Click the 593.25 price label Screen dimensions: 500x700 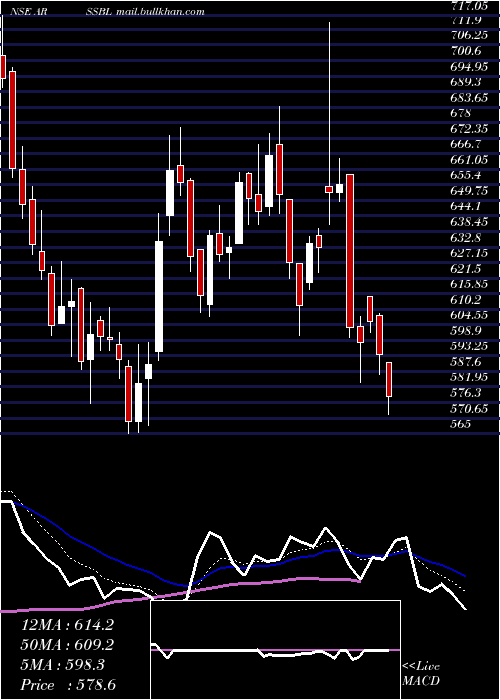point(471,346)
